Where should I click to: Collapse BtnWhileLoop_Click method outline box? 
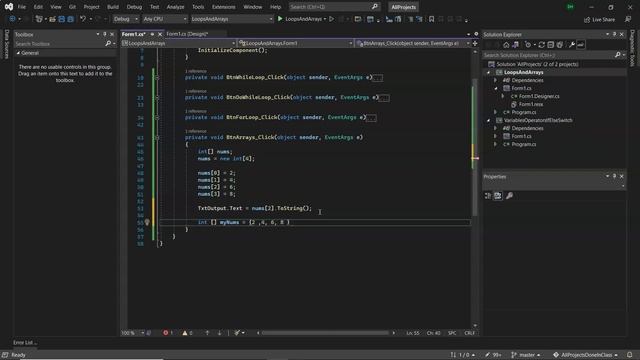click(157, 78)
